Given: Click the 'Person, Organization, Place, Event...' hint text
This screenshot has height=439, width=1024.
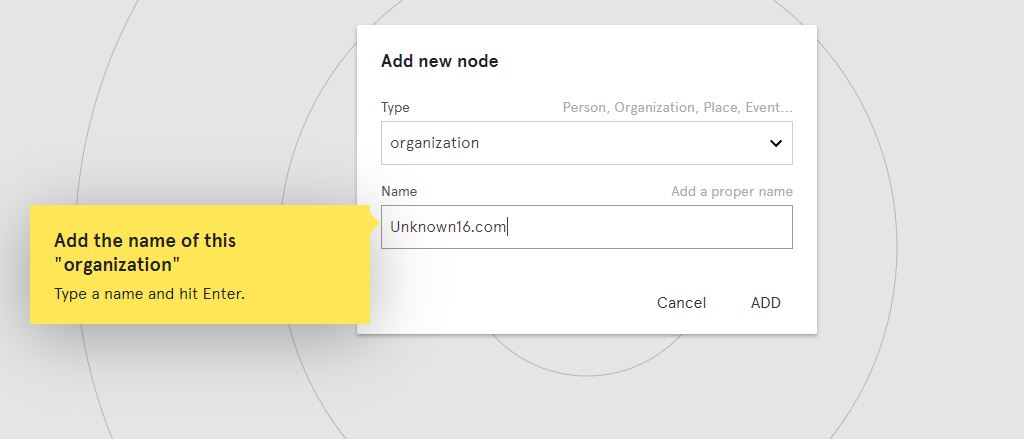Looking at the screenshot, I should 677,108.
